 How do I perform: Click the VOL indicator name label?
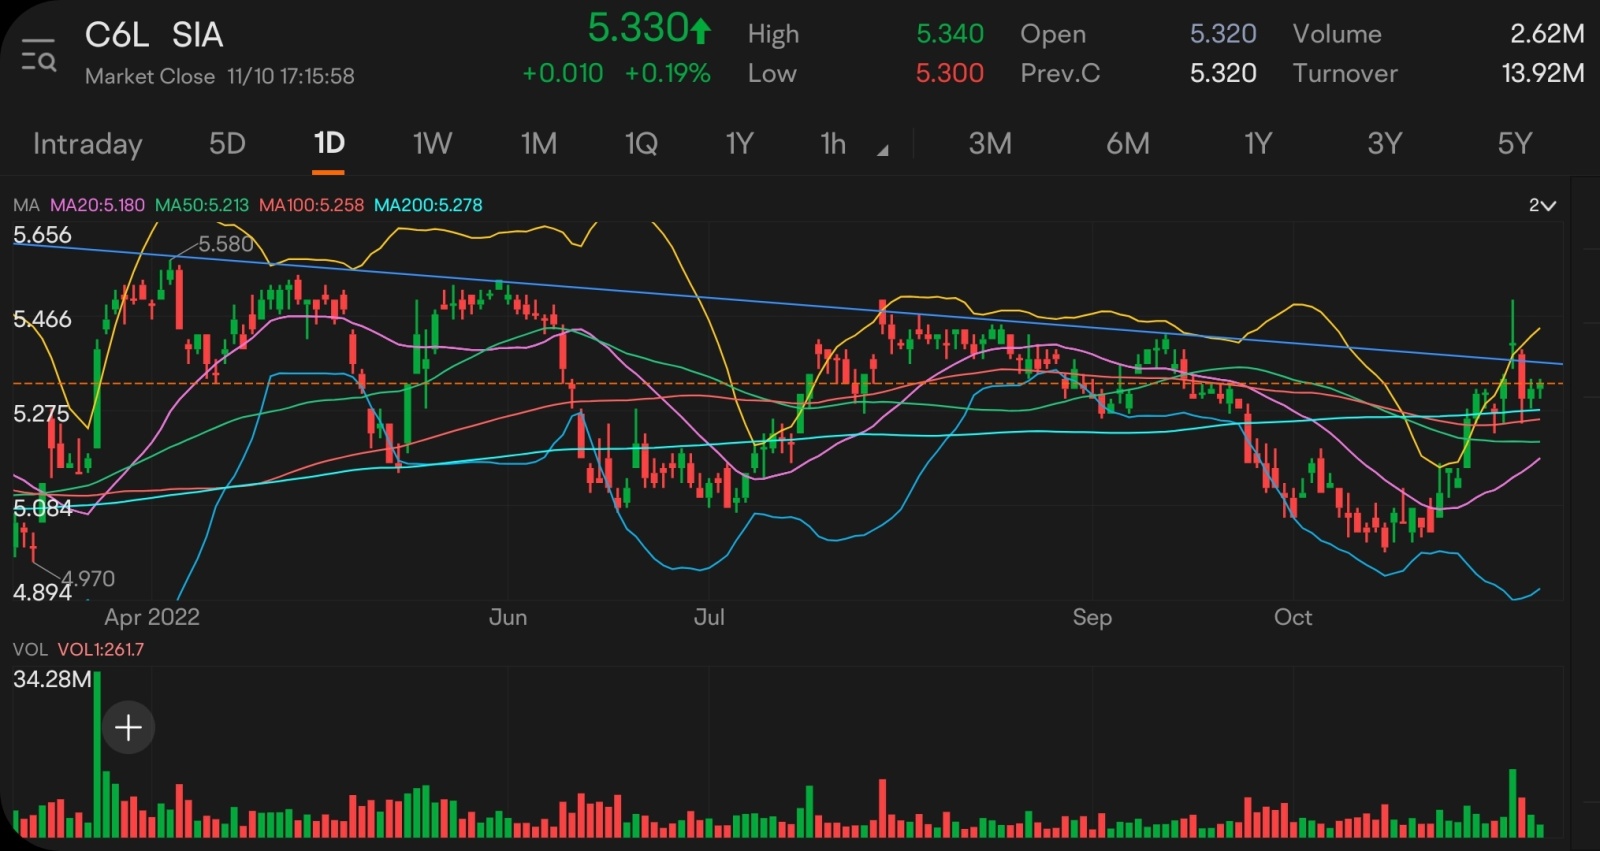click(x=30, y=649)
